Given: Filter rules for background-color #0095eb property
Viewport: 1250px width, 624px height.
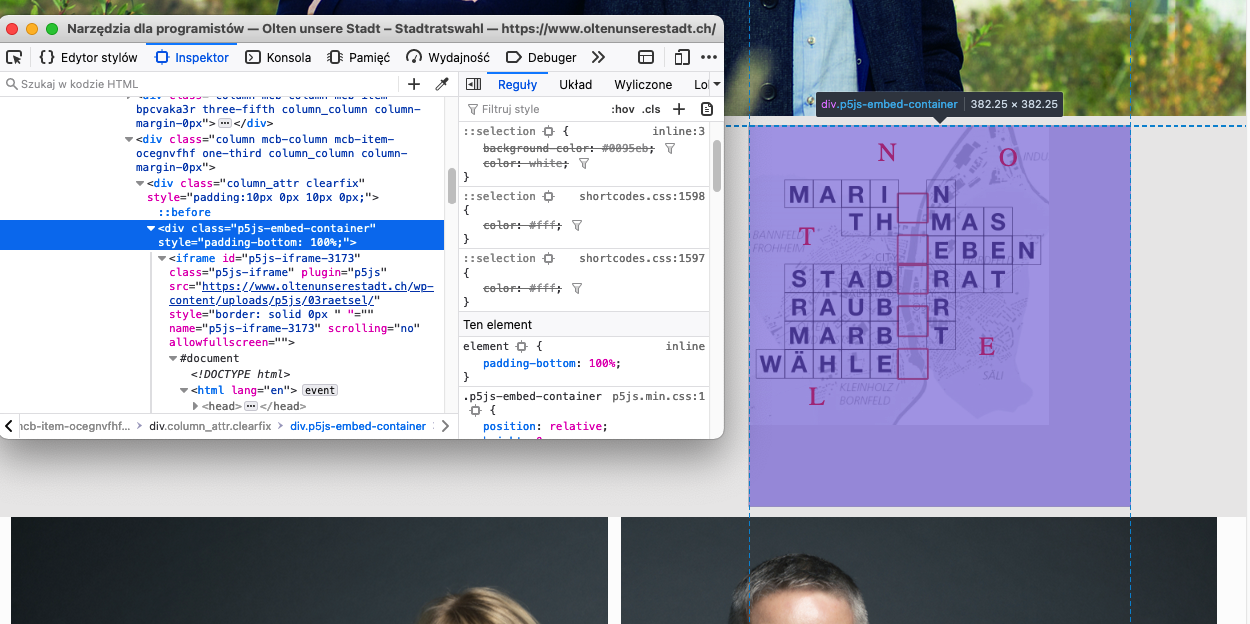Looking at the screenshot, I should click(x=670, y=148).
